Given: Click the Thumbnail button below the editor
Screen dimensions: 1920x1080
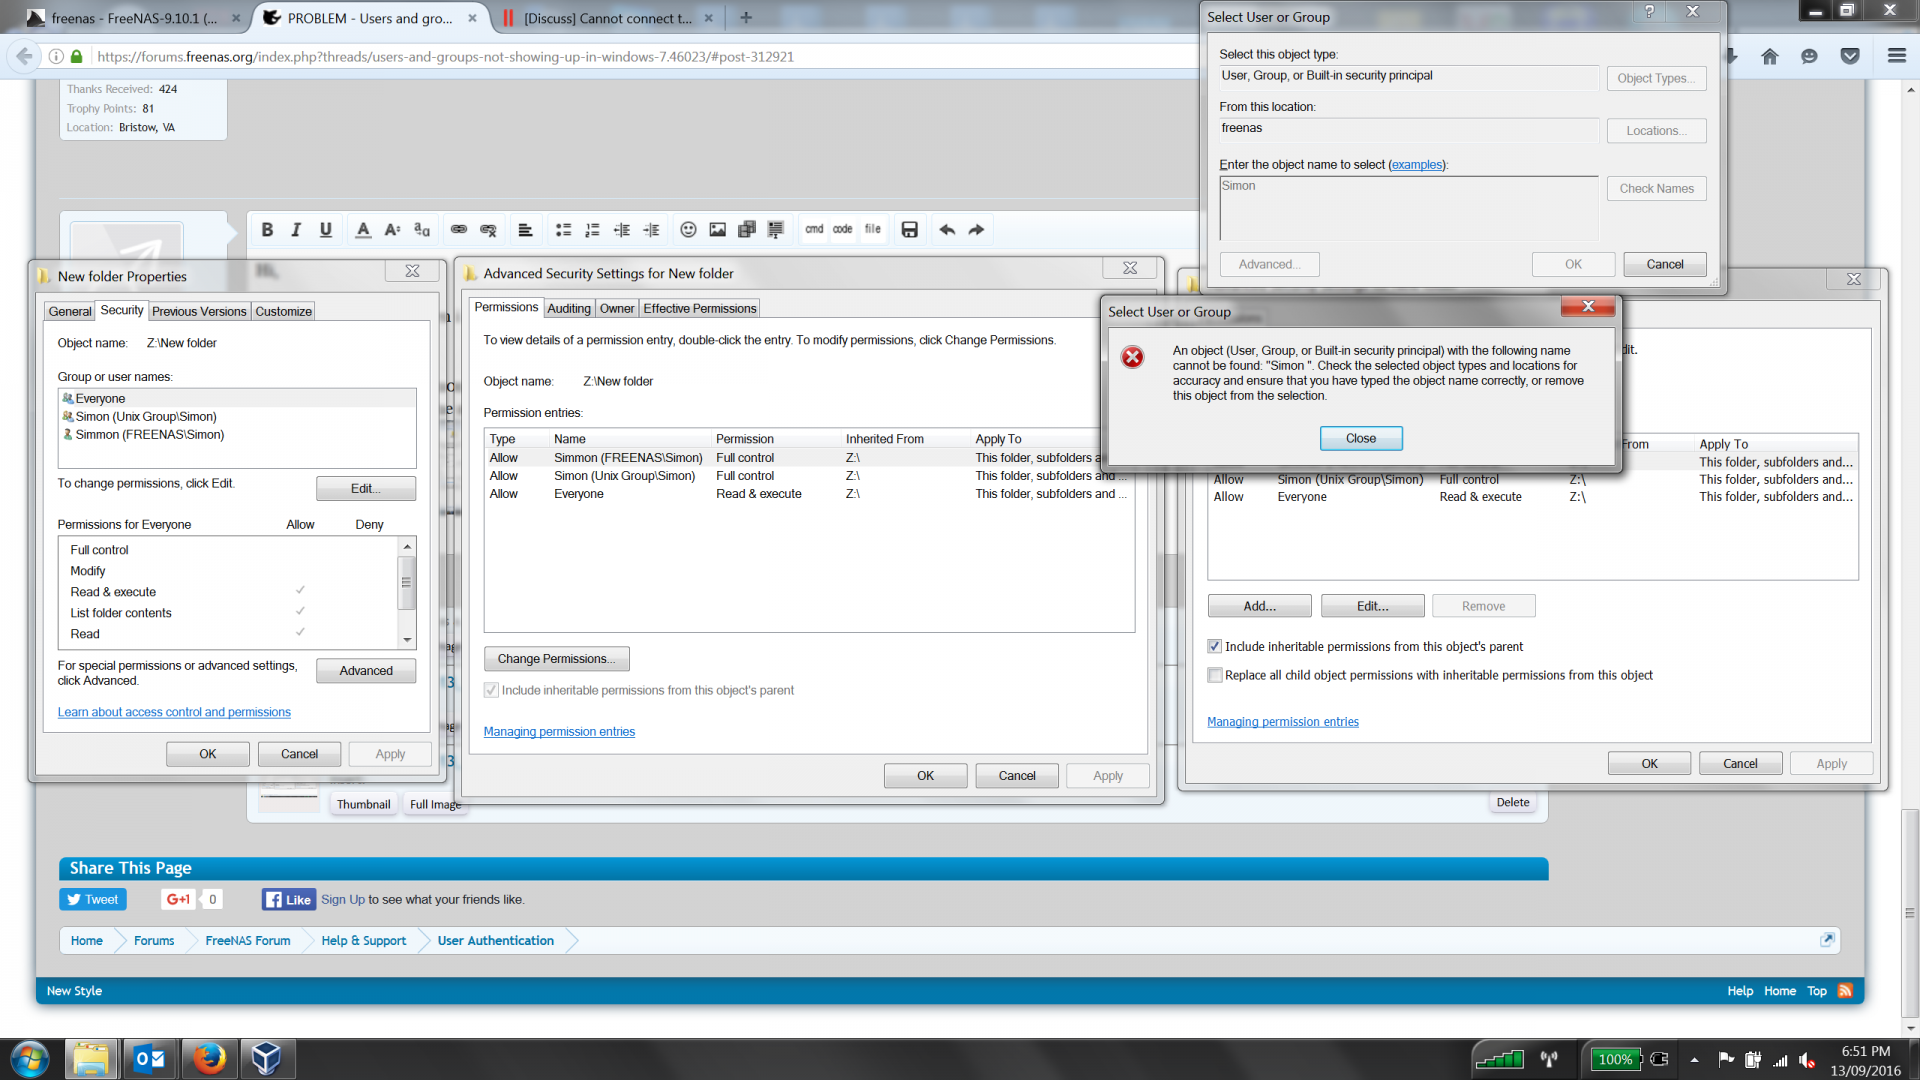Looking at the screenshot, I should (363, 804).
